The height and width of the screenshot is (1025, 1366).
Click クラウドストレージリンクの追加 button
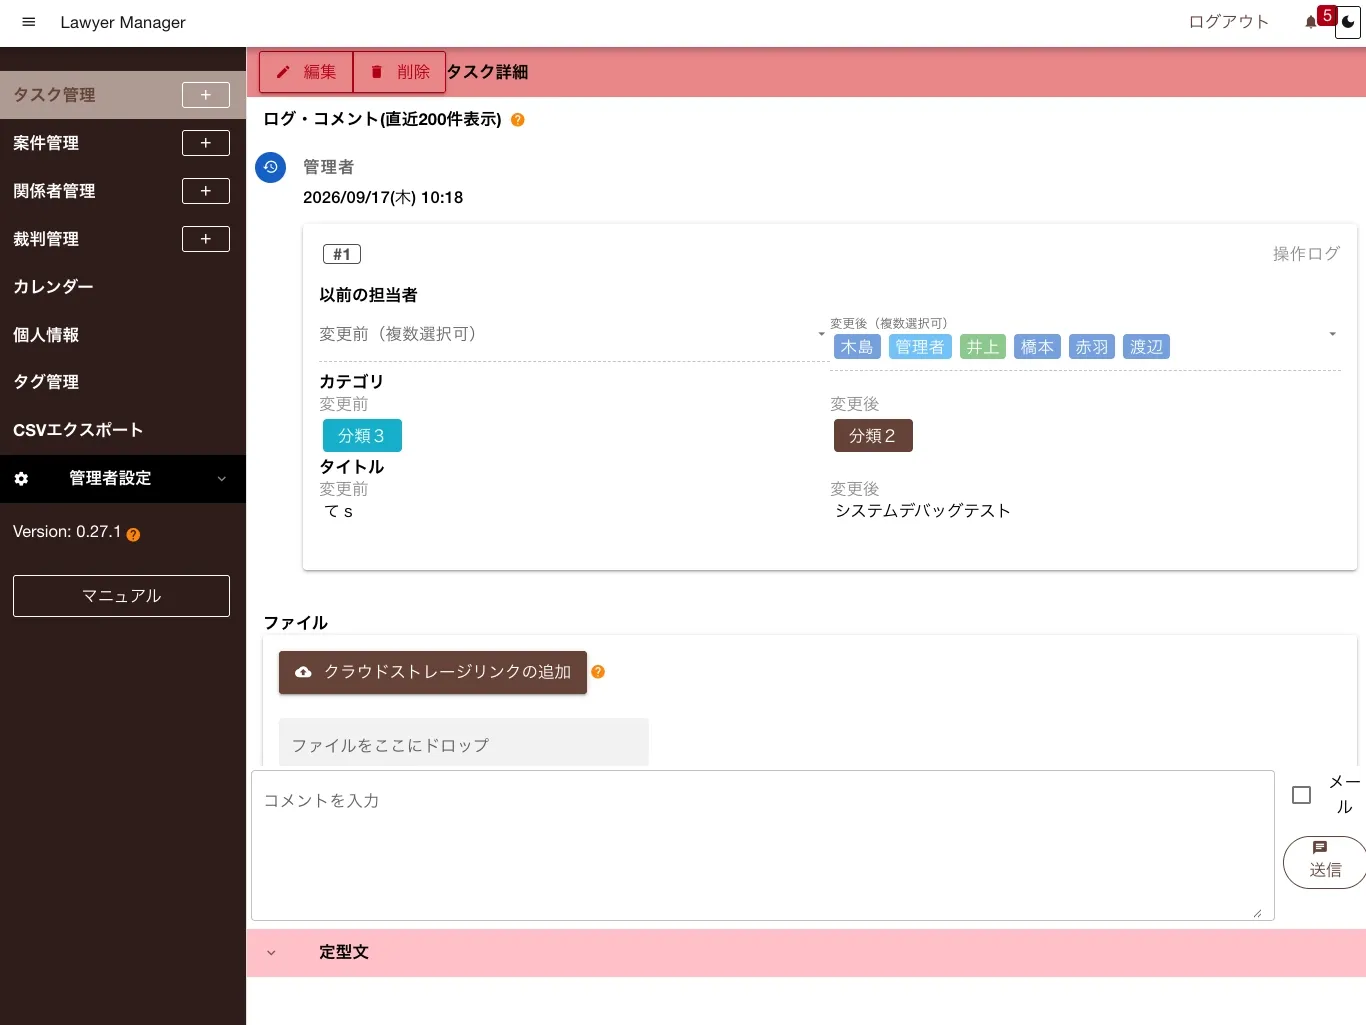point(433,672)
